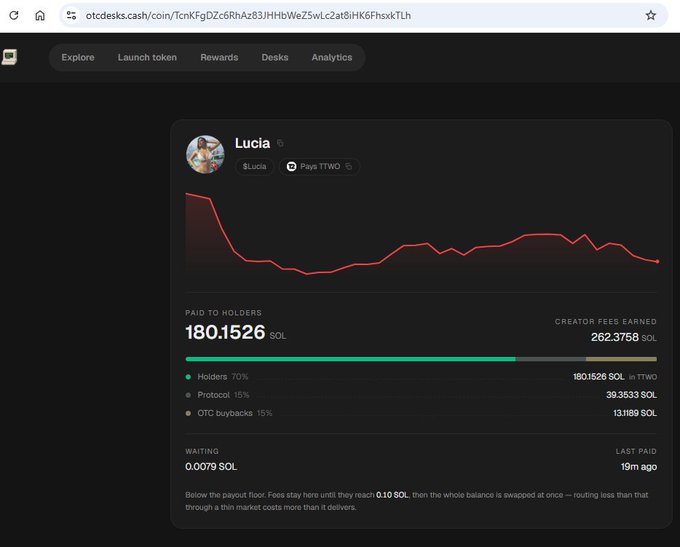The image size is (680, 547).
Task: Click the URL in the address bar
Action: 248,16
